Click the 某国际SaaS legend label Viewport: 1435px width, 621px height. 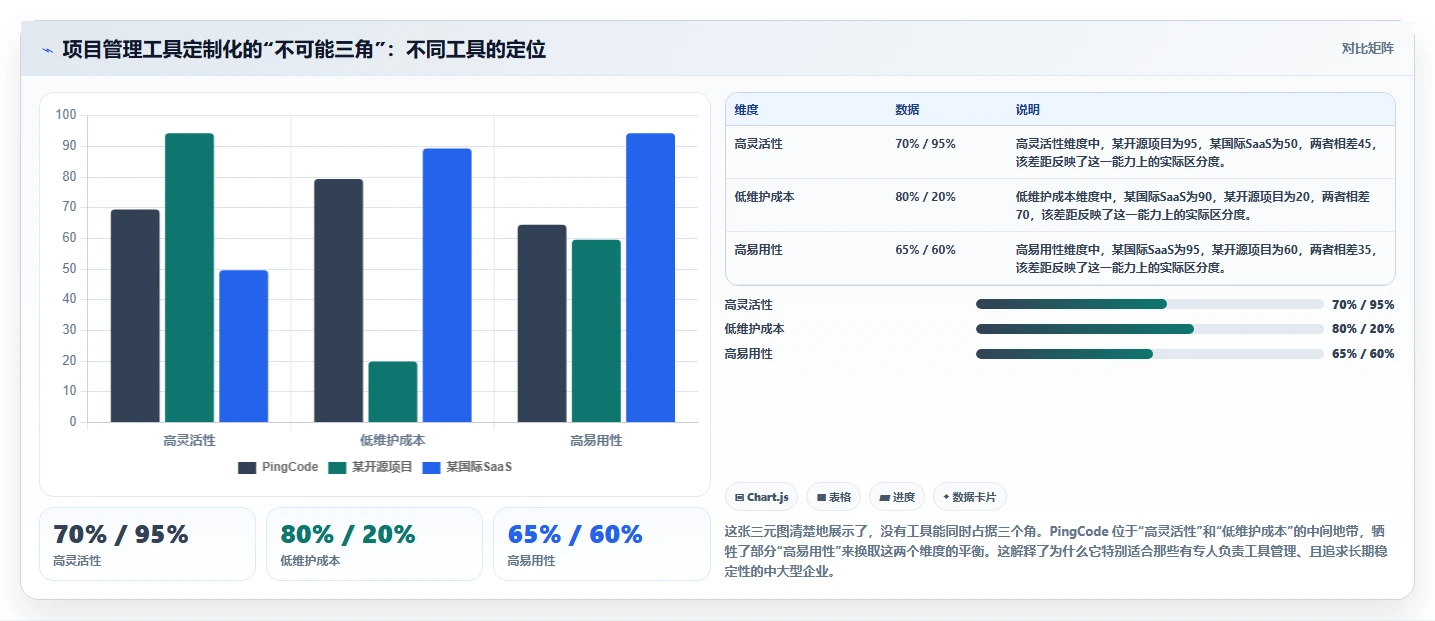tap(479, 467)
